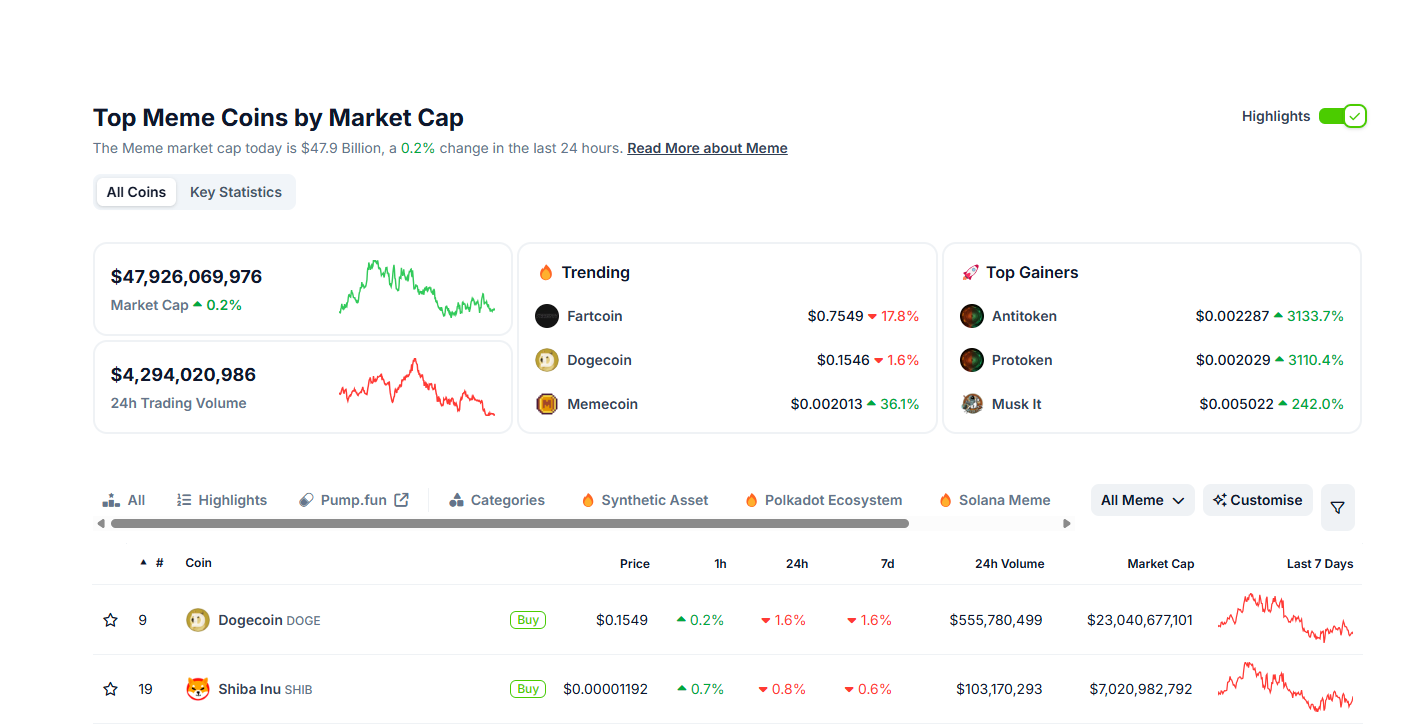1421x724 pixels.
Task: Star Shiba Inu as a favorite
Action: 111,689
